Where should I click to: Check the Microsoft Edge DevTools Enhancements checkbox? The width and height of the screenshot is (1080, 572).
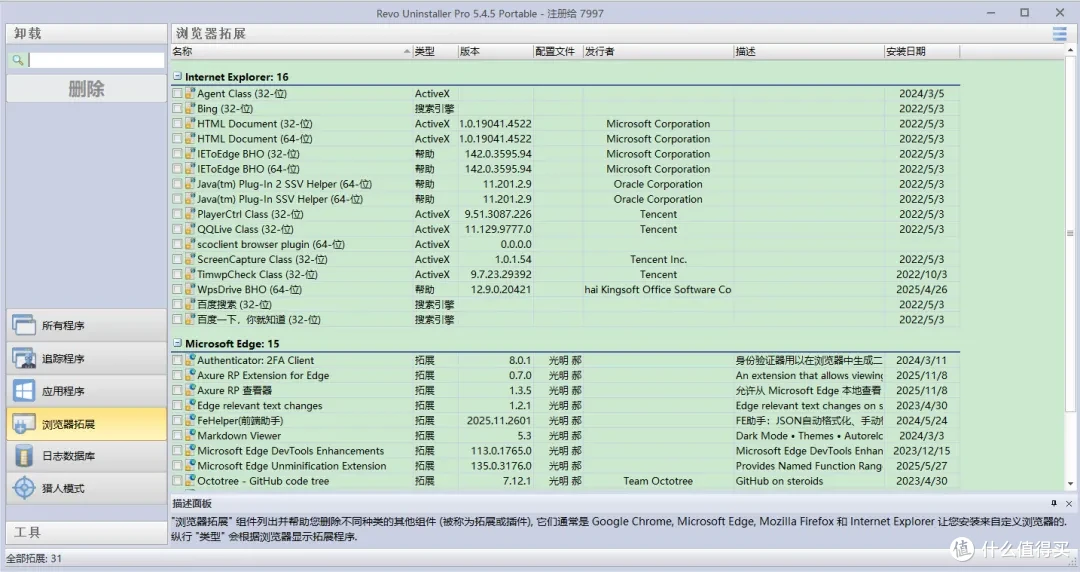coord(178,451)
